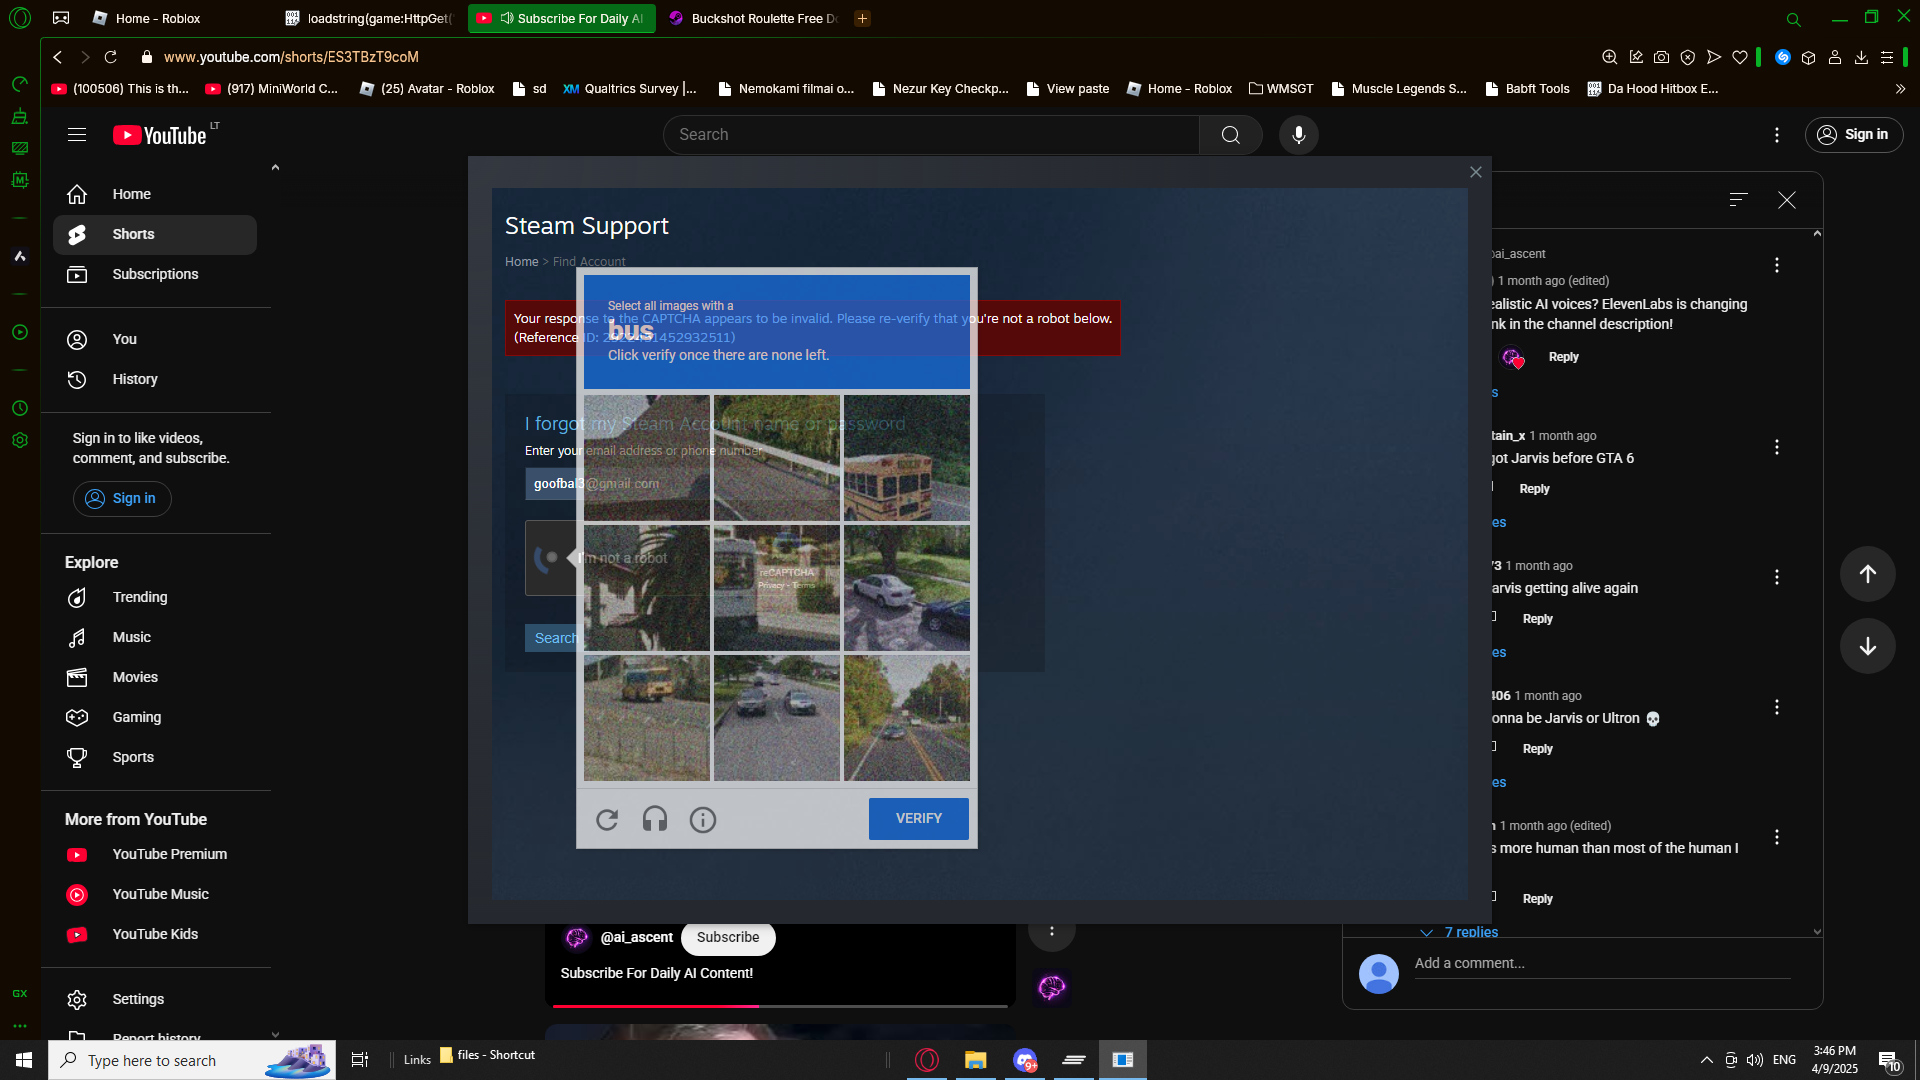Open Settings in the YouTube sidebar
Image resolution: width=1920 pixels, height=1080 pixels.
[x=155, y=1000]
